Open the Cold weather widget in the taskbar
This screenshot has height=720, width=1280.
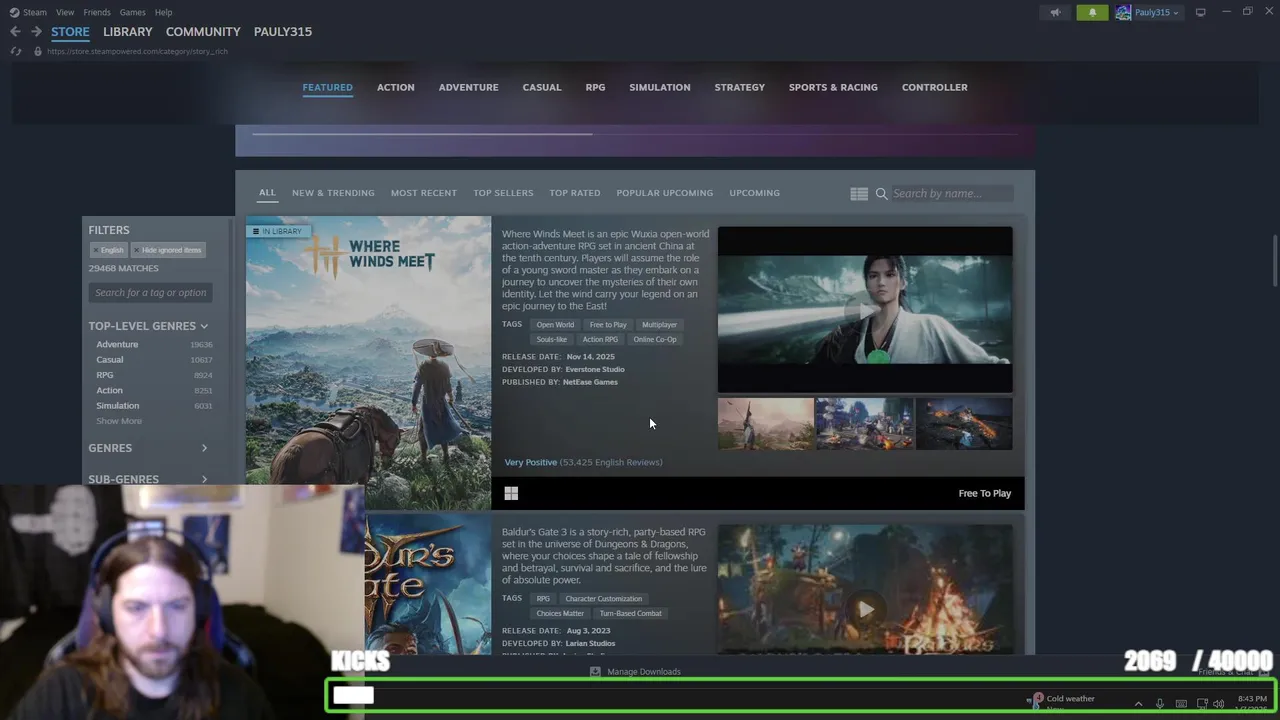click(x=1064, y=702)
